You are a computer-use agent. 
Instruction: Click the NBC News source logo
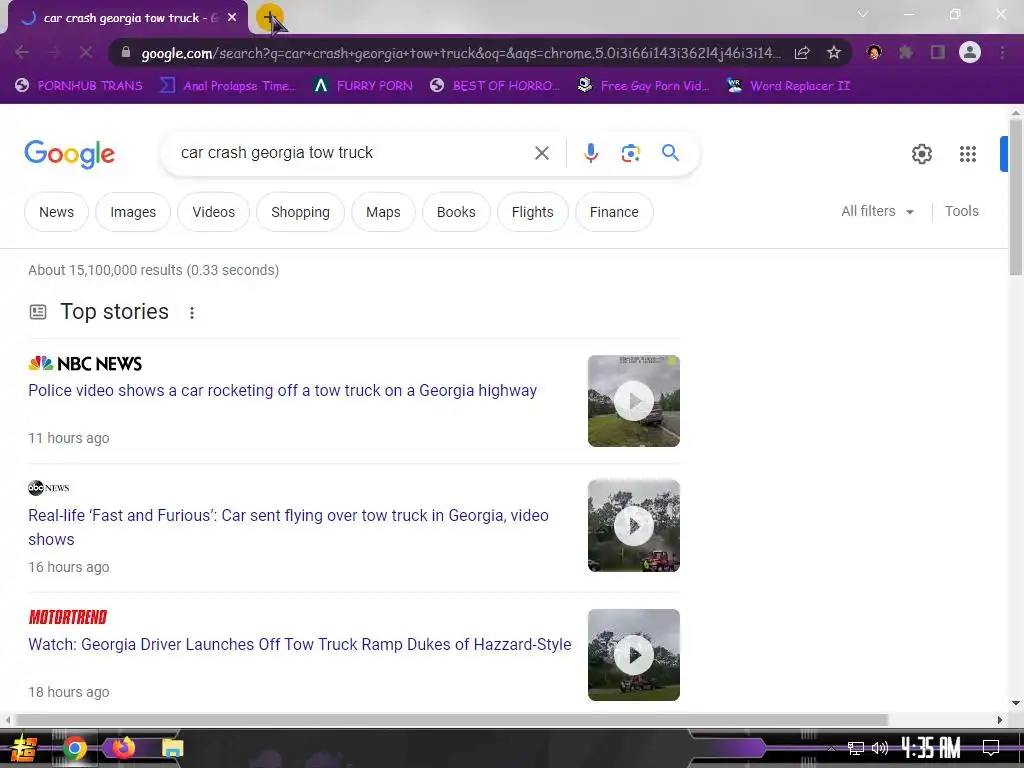tap(85, 364)
